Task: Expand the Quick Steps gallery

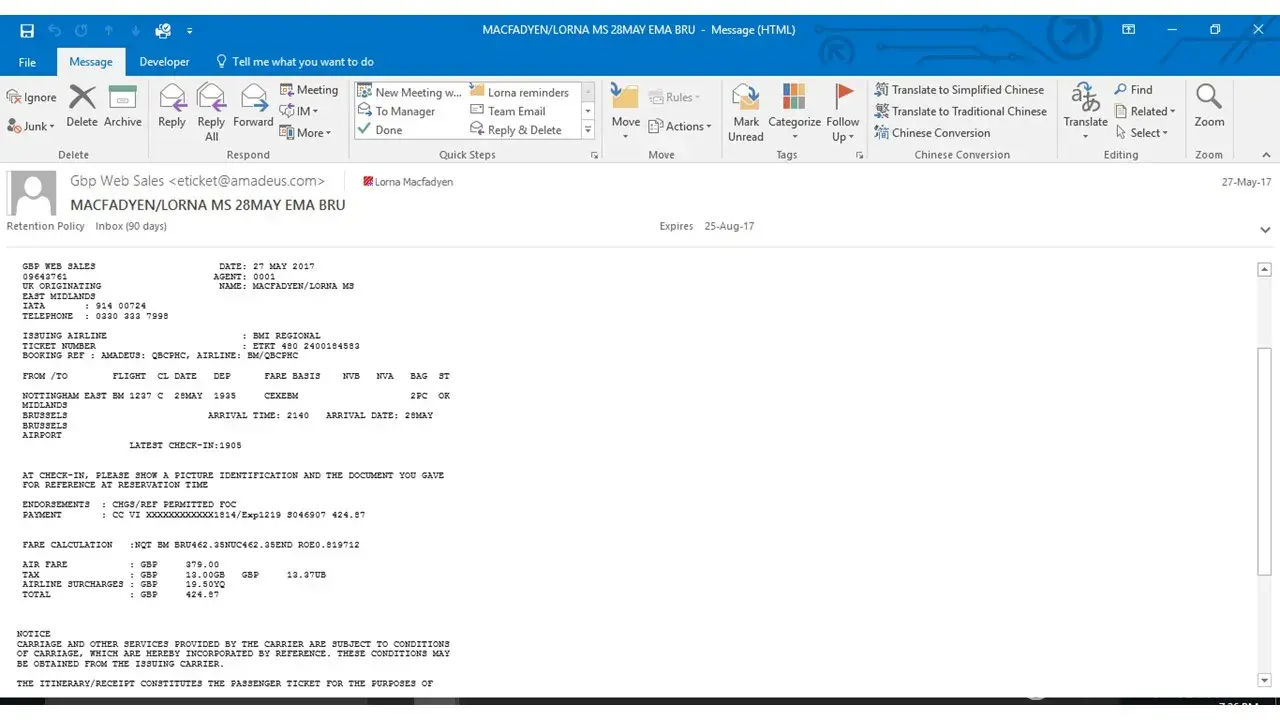Action: [588, 130]
